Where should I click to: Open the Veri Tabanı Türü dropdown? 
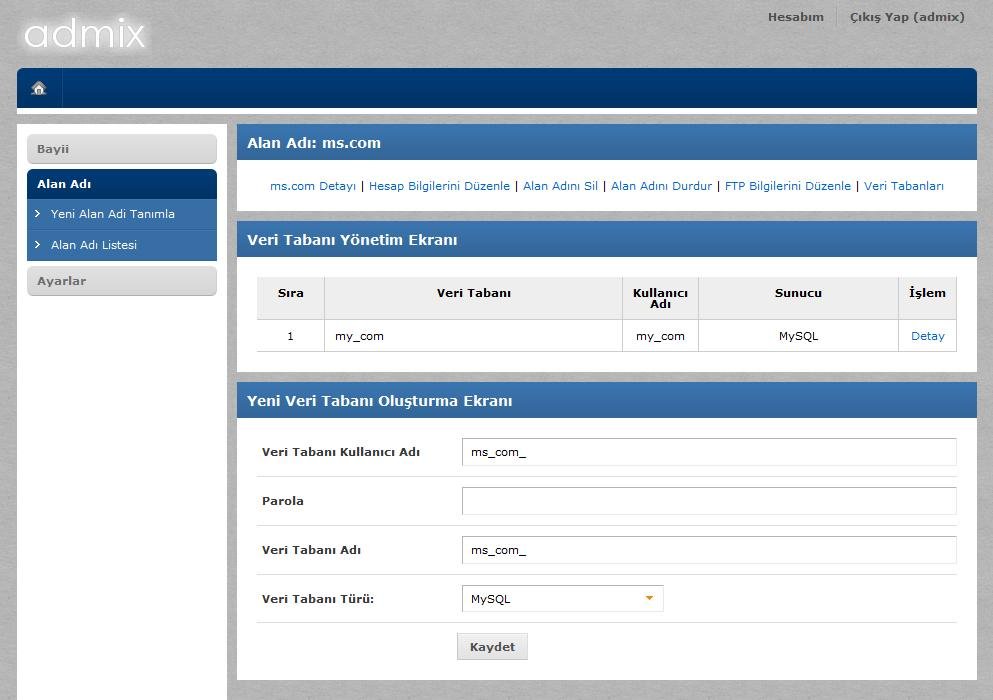click(x=651, y=598)
